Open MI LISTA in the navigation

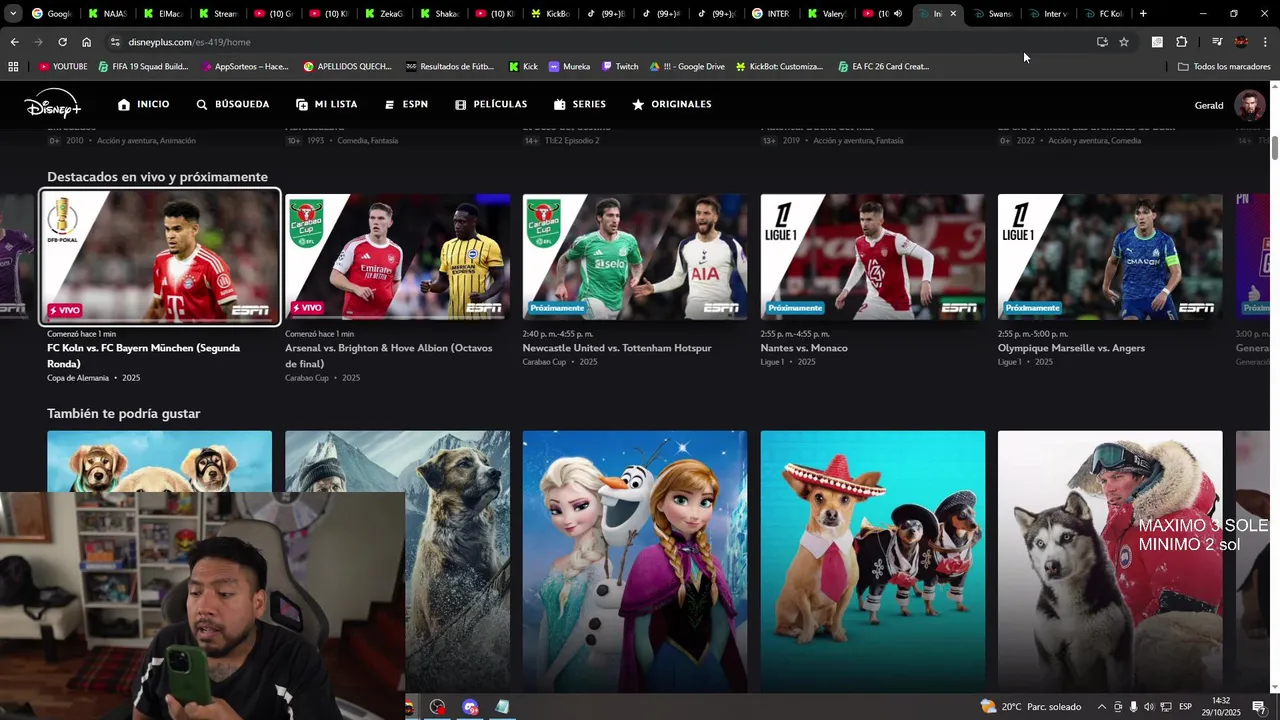(326, 104)
